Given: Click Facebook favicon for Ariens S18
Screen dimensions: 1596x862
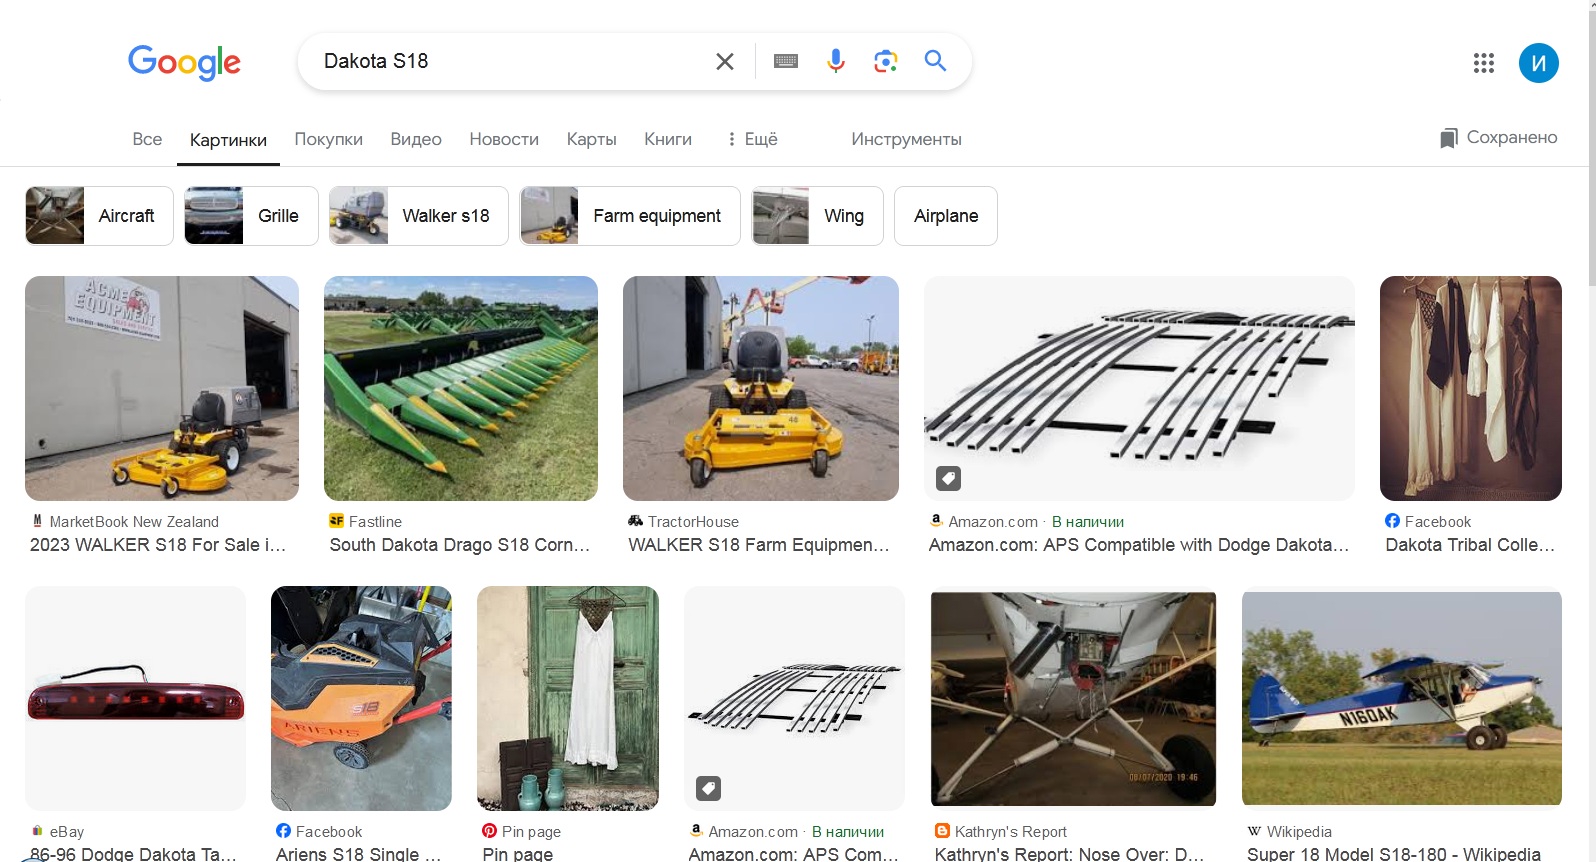Looking at the screenshot, I should pyautogui.click(x=283, y=831).
